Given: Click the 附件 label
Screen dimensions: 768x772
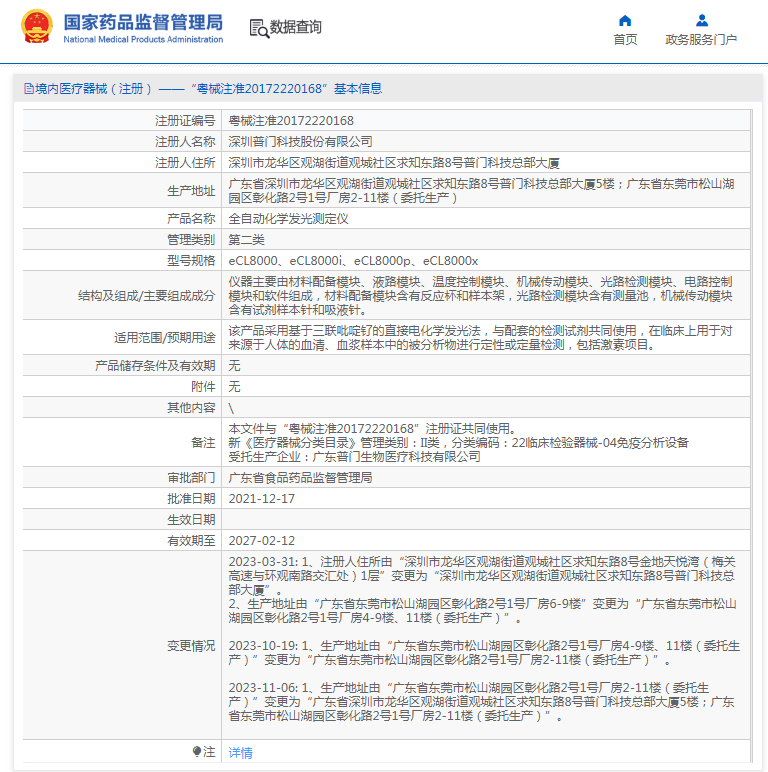Looking at the screenshot, I should coord(203,387).
